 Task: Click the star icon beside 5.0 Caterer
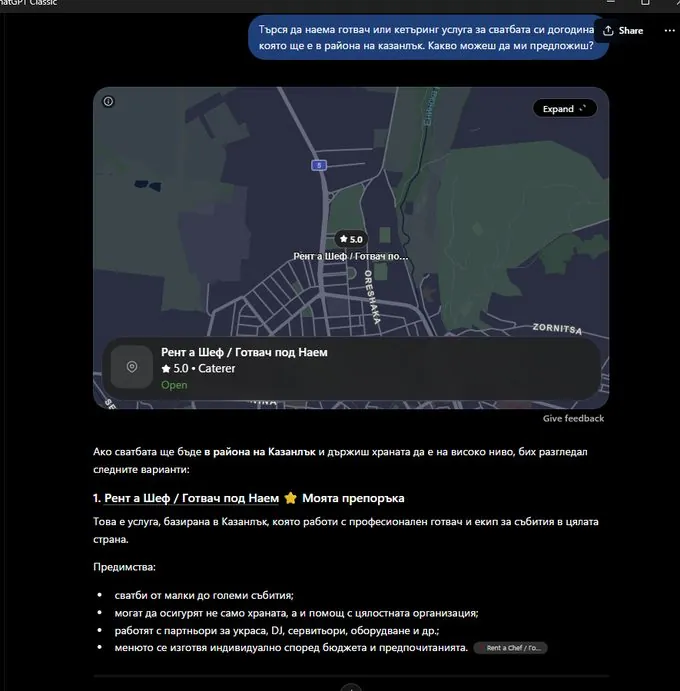click(x=166, y=368)
